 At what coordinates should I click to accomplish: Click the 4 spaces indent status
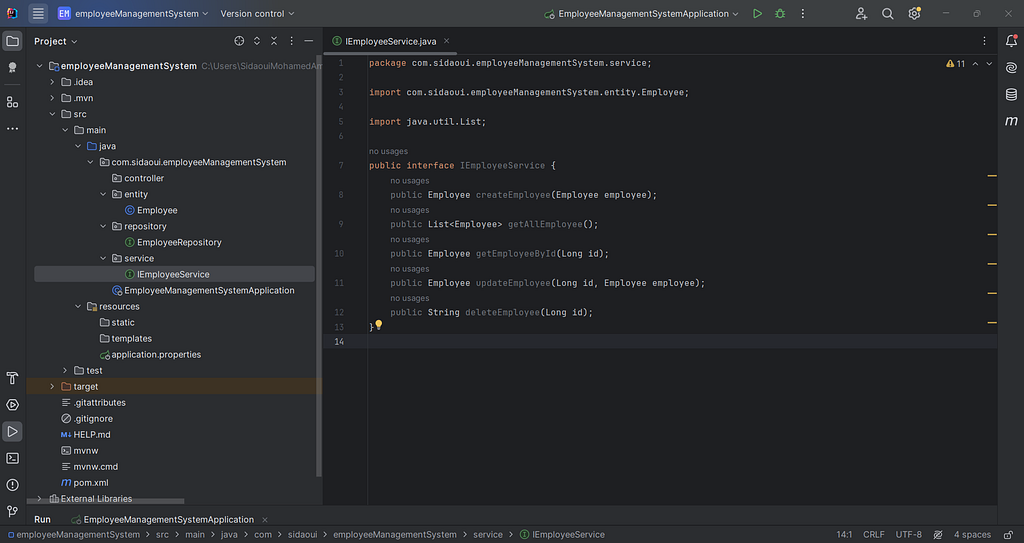972,535
